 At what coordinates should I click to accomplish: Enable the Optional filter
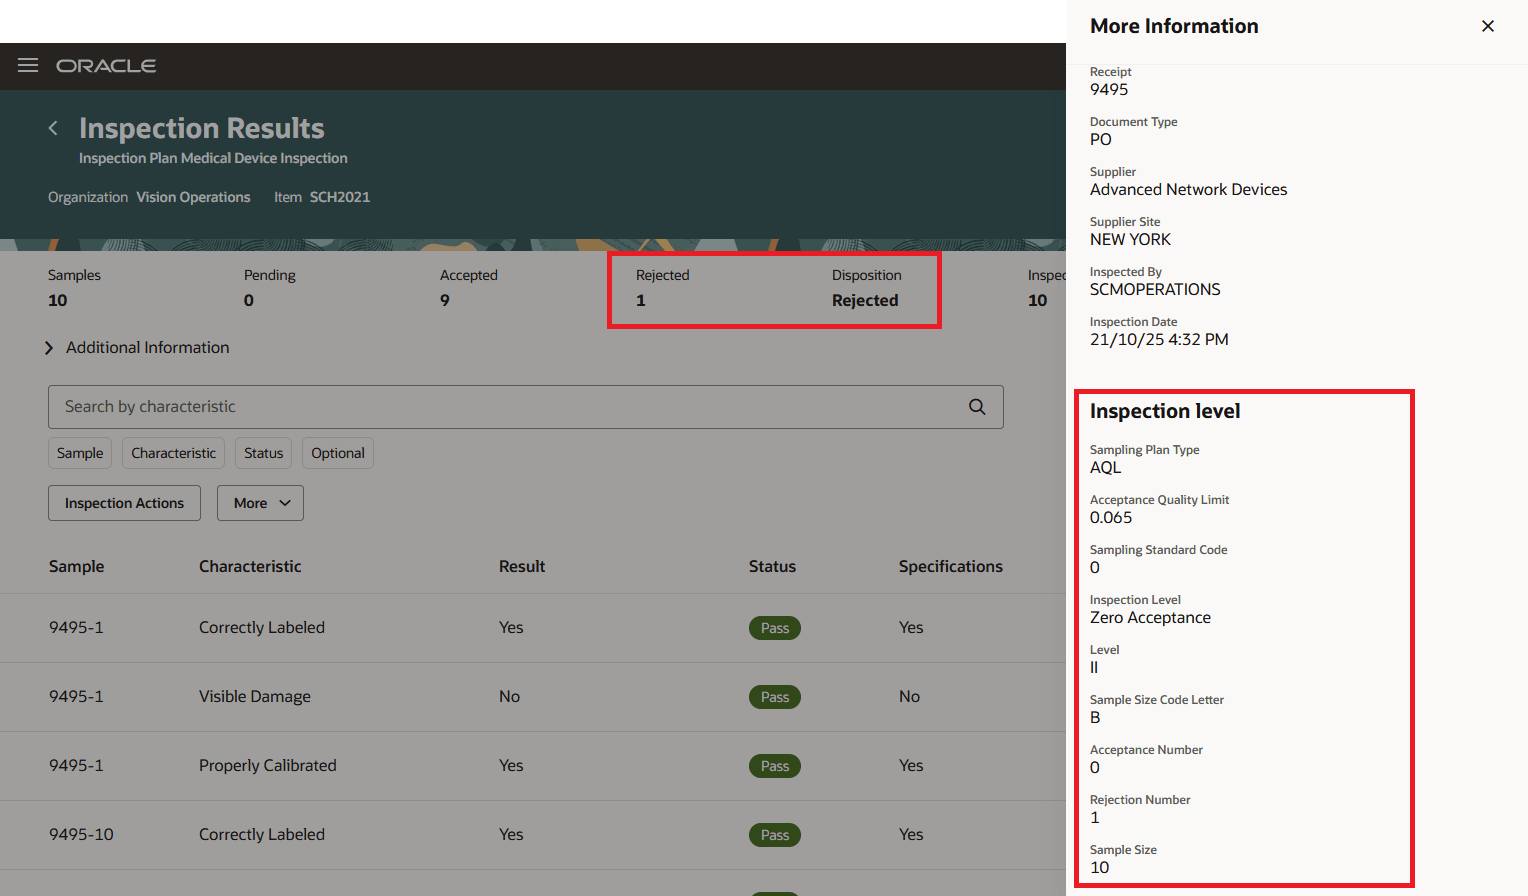pos(337,452)
